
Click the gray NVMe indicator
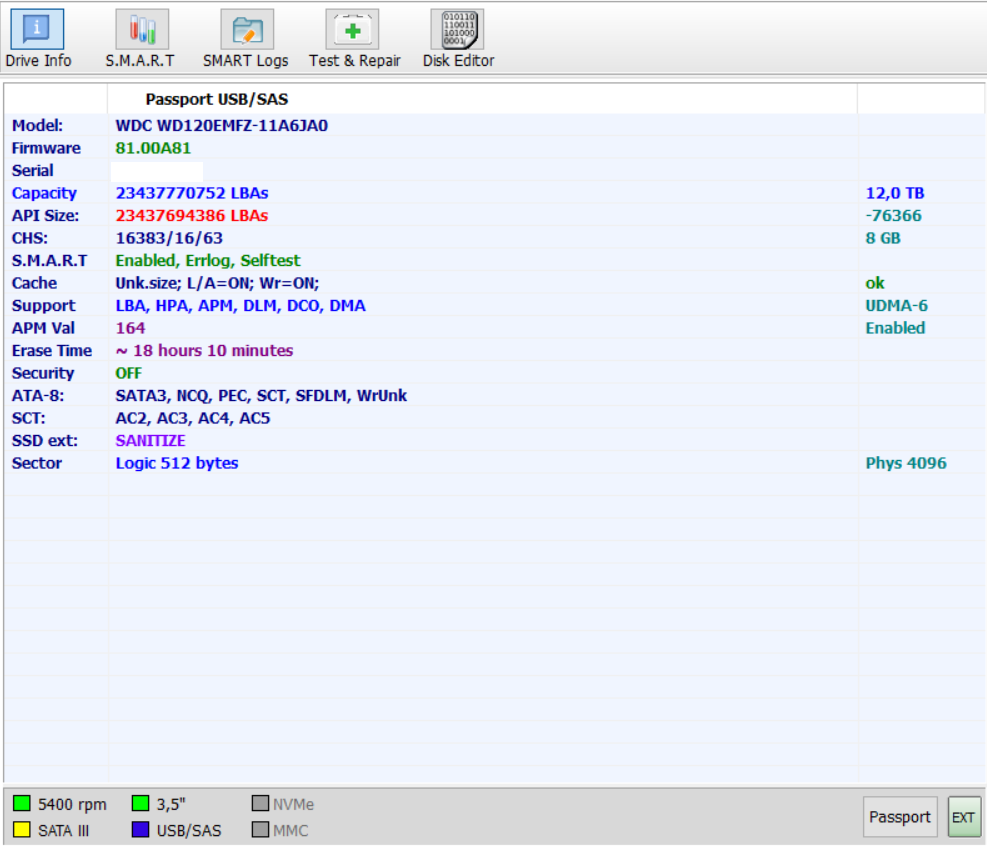coord(260,803)
